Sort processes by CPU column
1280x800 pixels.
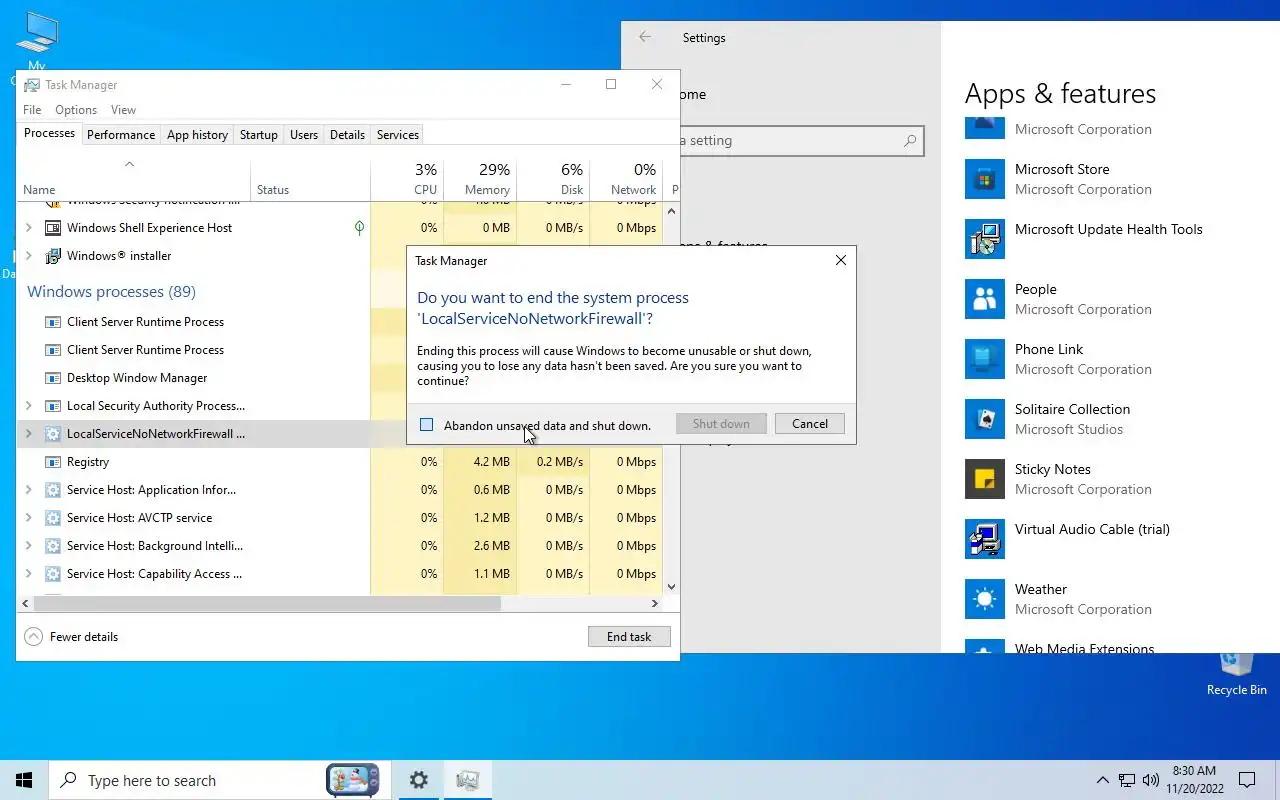(407, 179)
